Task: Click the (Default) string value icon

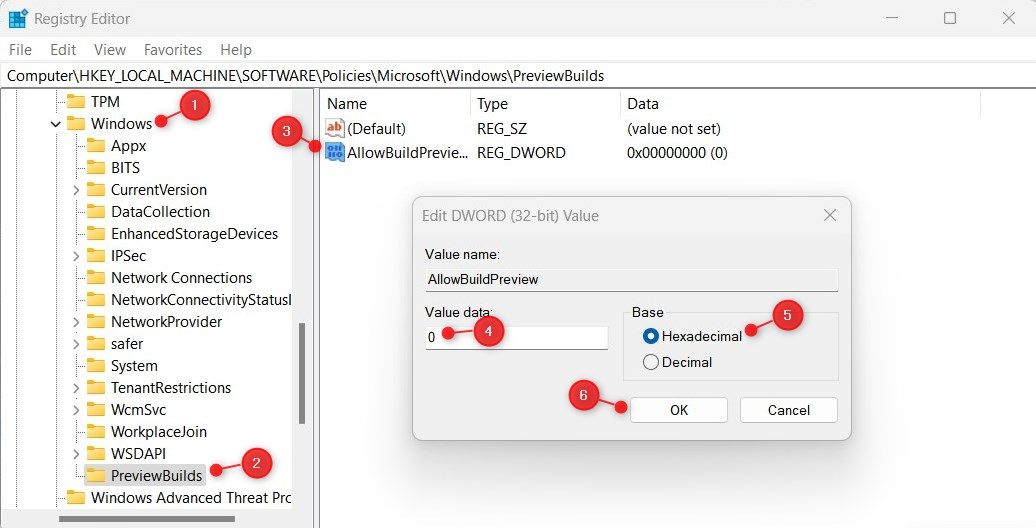Action: [335, 128]
